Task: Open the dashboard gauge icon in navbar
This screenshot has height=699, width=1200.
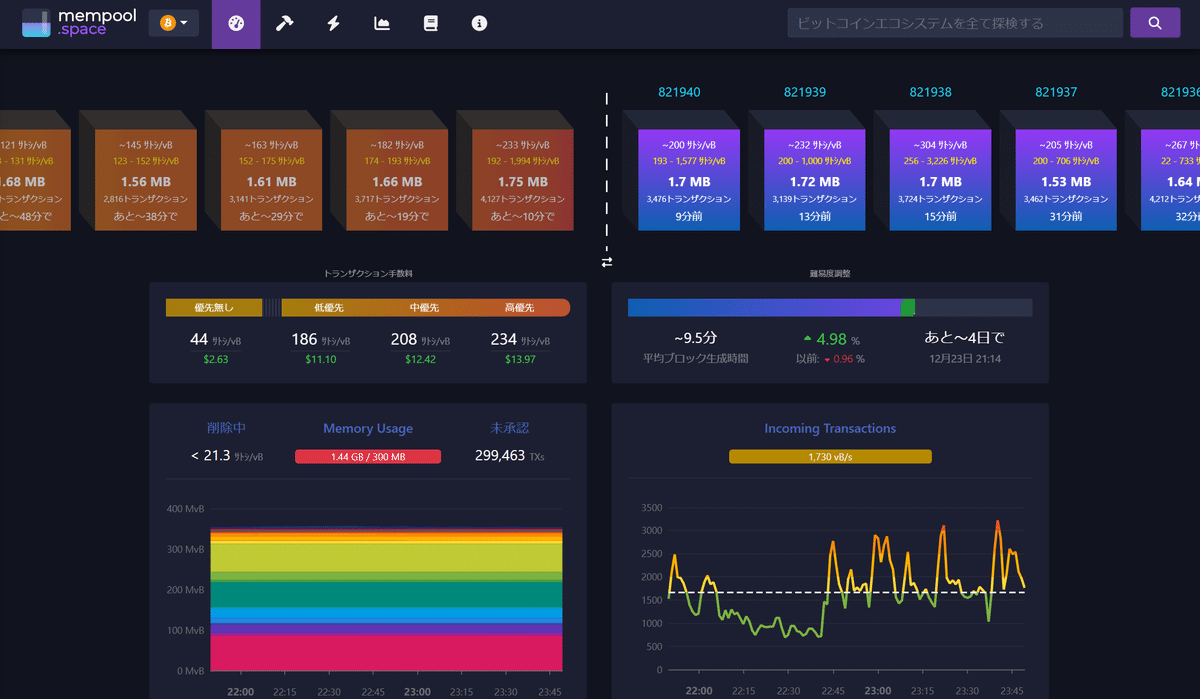Action: (x=236, y=23)
